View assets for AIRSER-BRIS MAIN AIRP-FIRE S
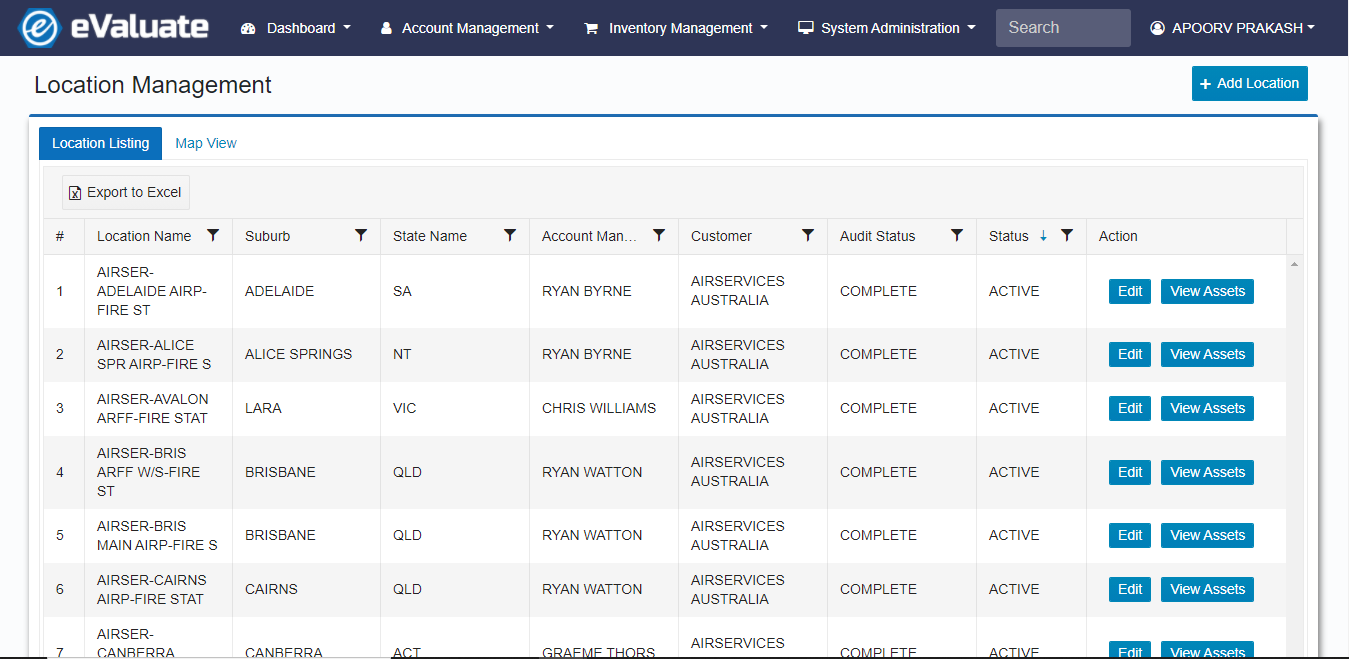Viewport: 1349px width, 659px height. click(1207, 535)
